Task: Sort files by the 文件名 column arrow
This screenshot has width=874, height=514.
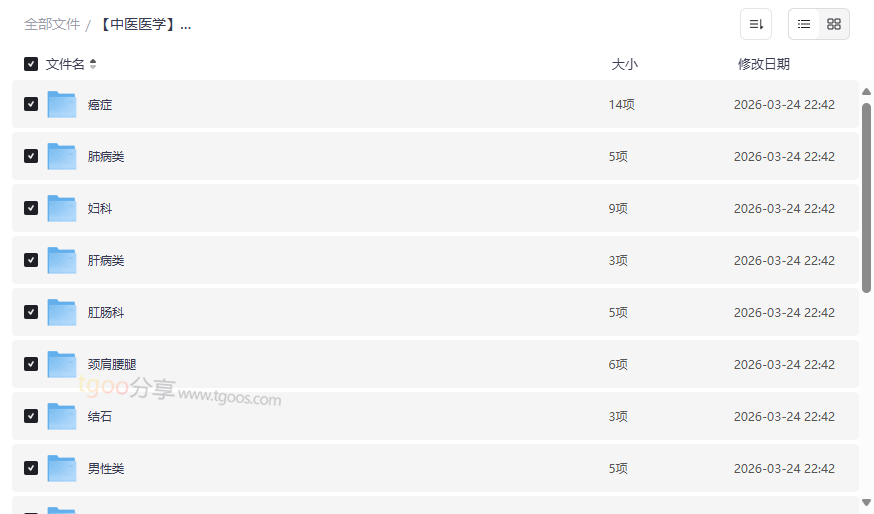Action: (93, 64)
